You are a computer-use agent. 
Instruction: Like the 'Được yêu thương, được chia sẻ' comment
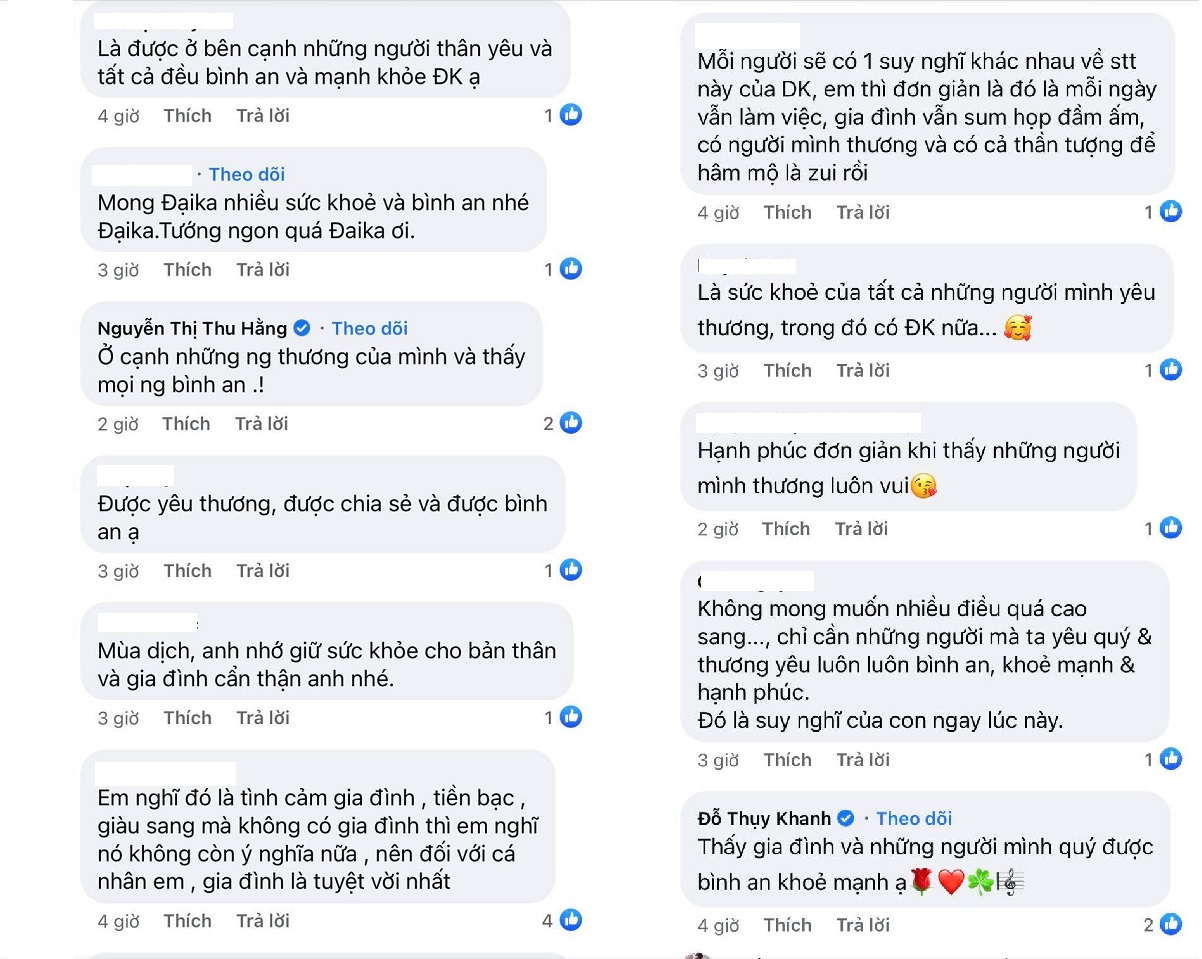[x=187, y=571]
